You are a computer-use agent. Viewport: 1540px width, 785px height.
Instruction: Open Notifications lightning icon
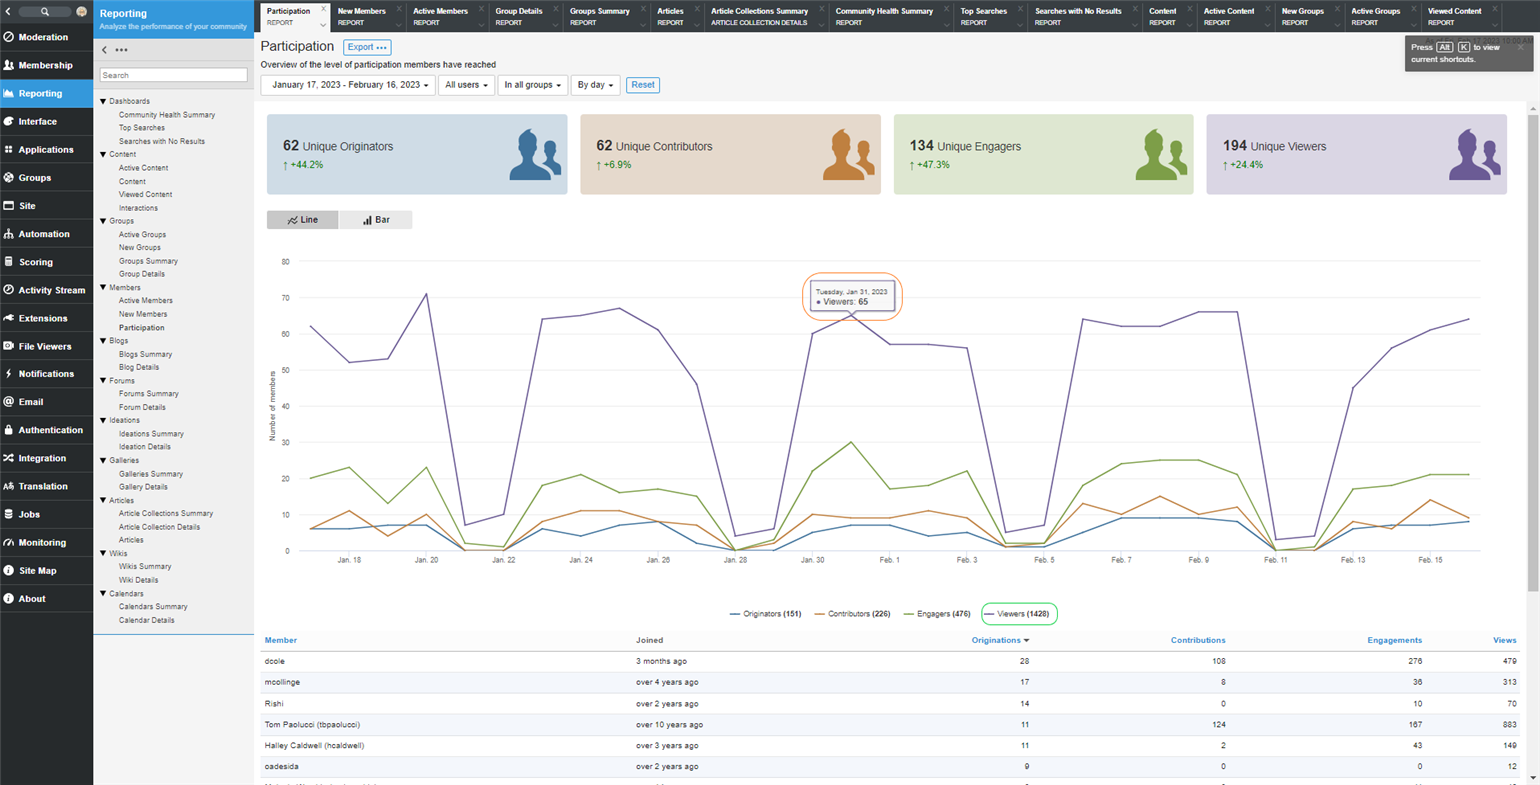click(9, 374)
